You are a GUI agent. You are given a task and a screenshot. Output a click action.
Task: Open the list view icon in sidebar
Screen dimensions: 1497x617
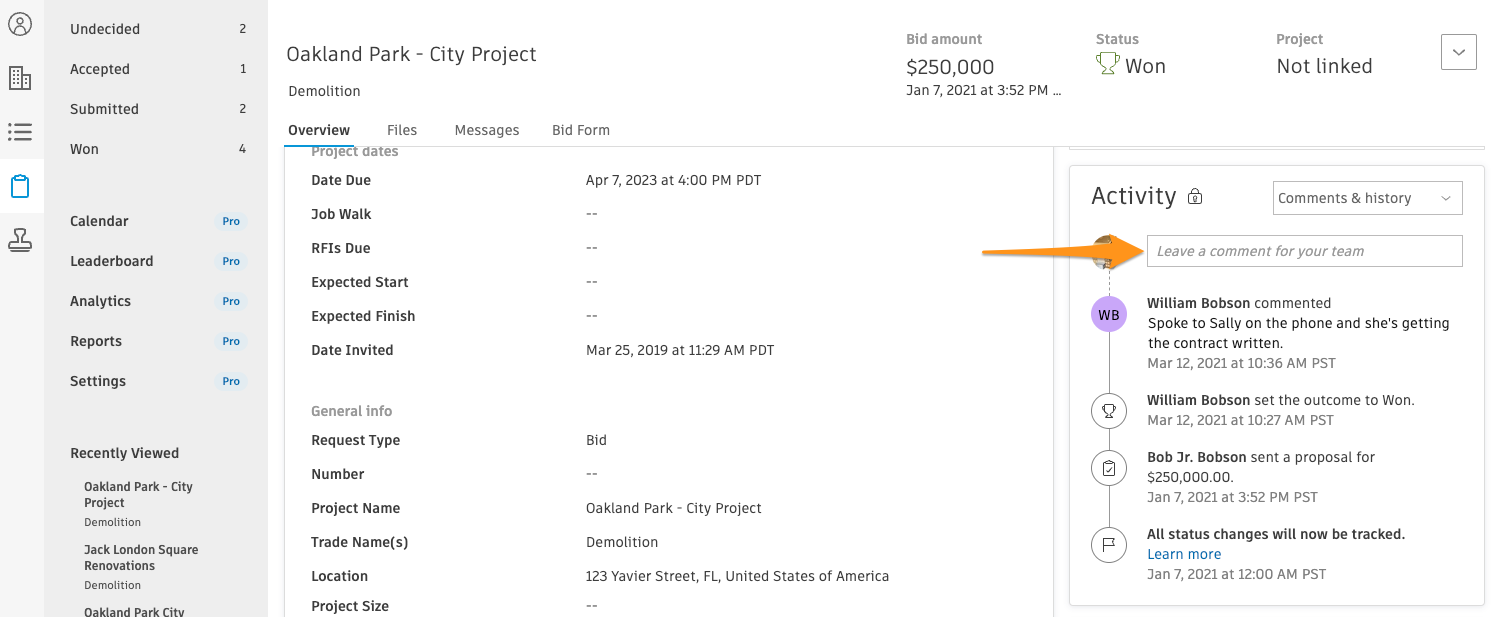click(20, 132)
